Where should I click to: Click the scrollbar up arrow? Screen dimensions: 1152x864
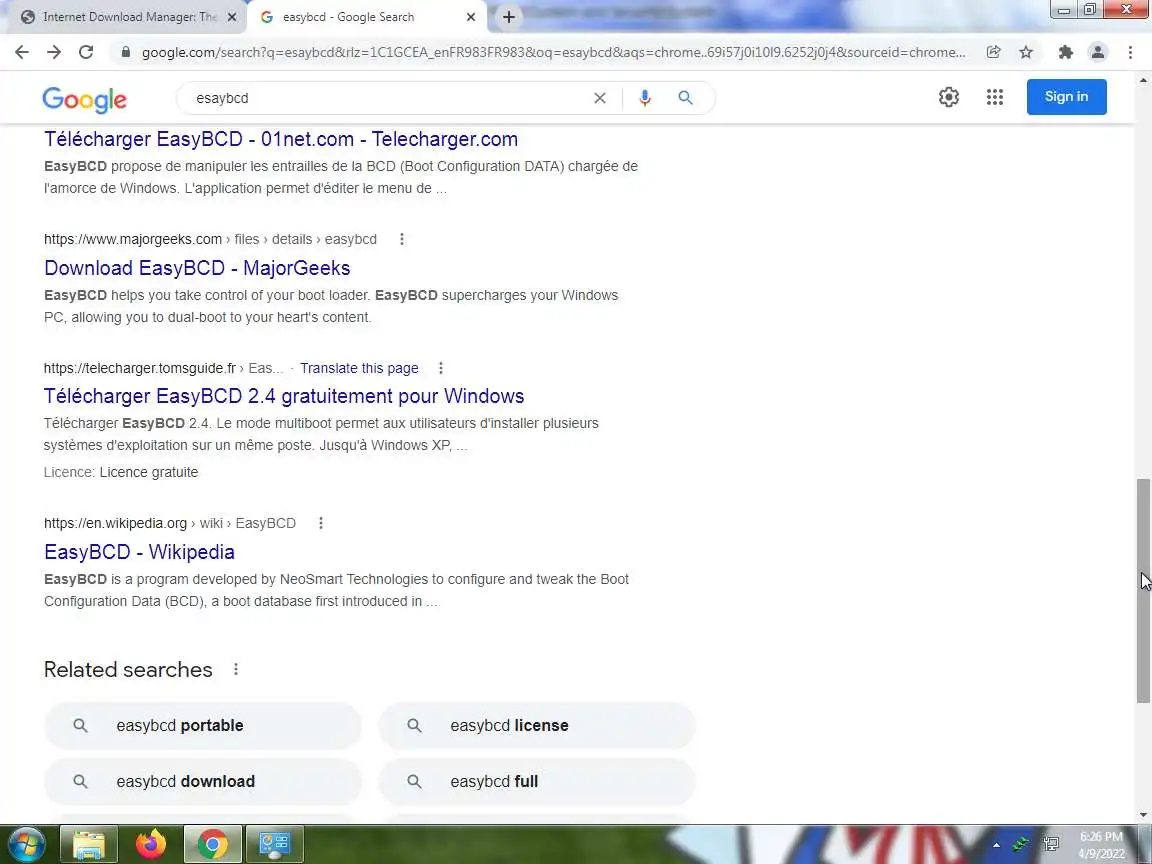point(1143,79)
